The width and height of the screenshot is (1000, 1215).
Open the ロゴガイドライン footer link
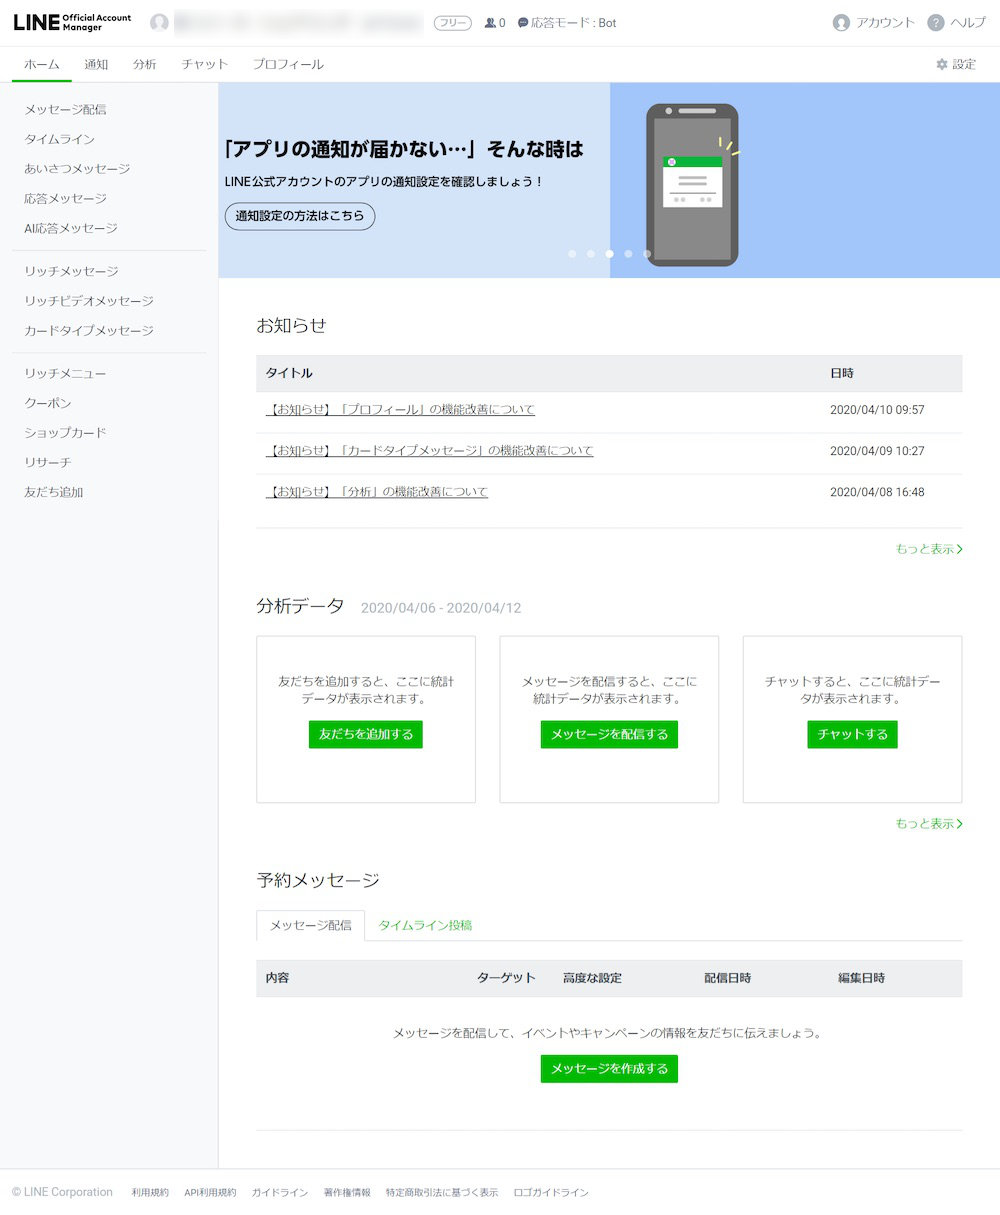point(551,1193)
